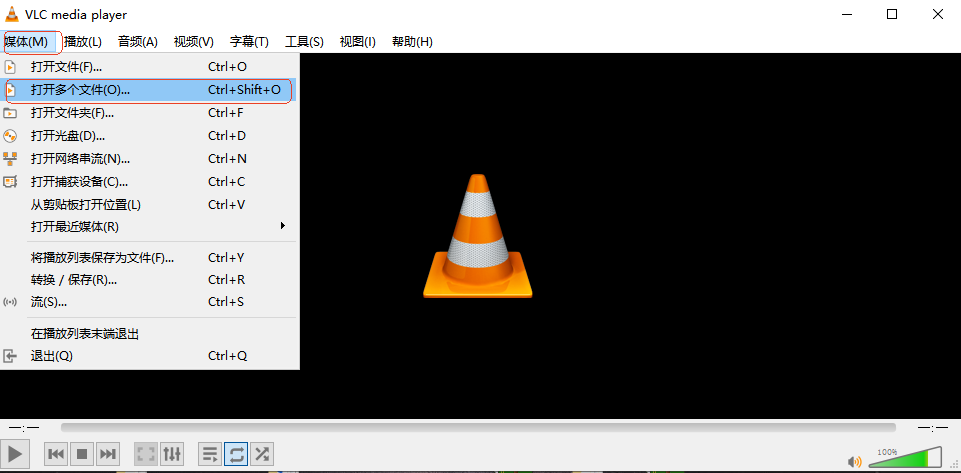Click the Play button
961x473 pixels.
click(x=15, y=454)
